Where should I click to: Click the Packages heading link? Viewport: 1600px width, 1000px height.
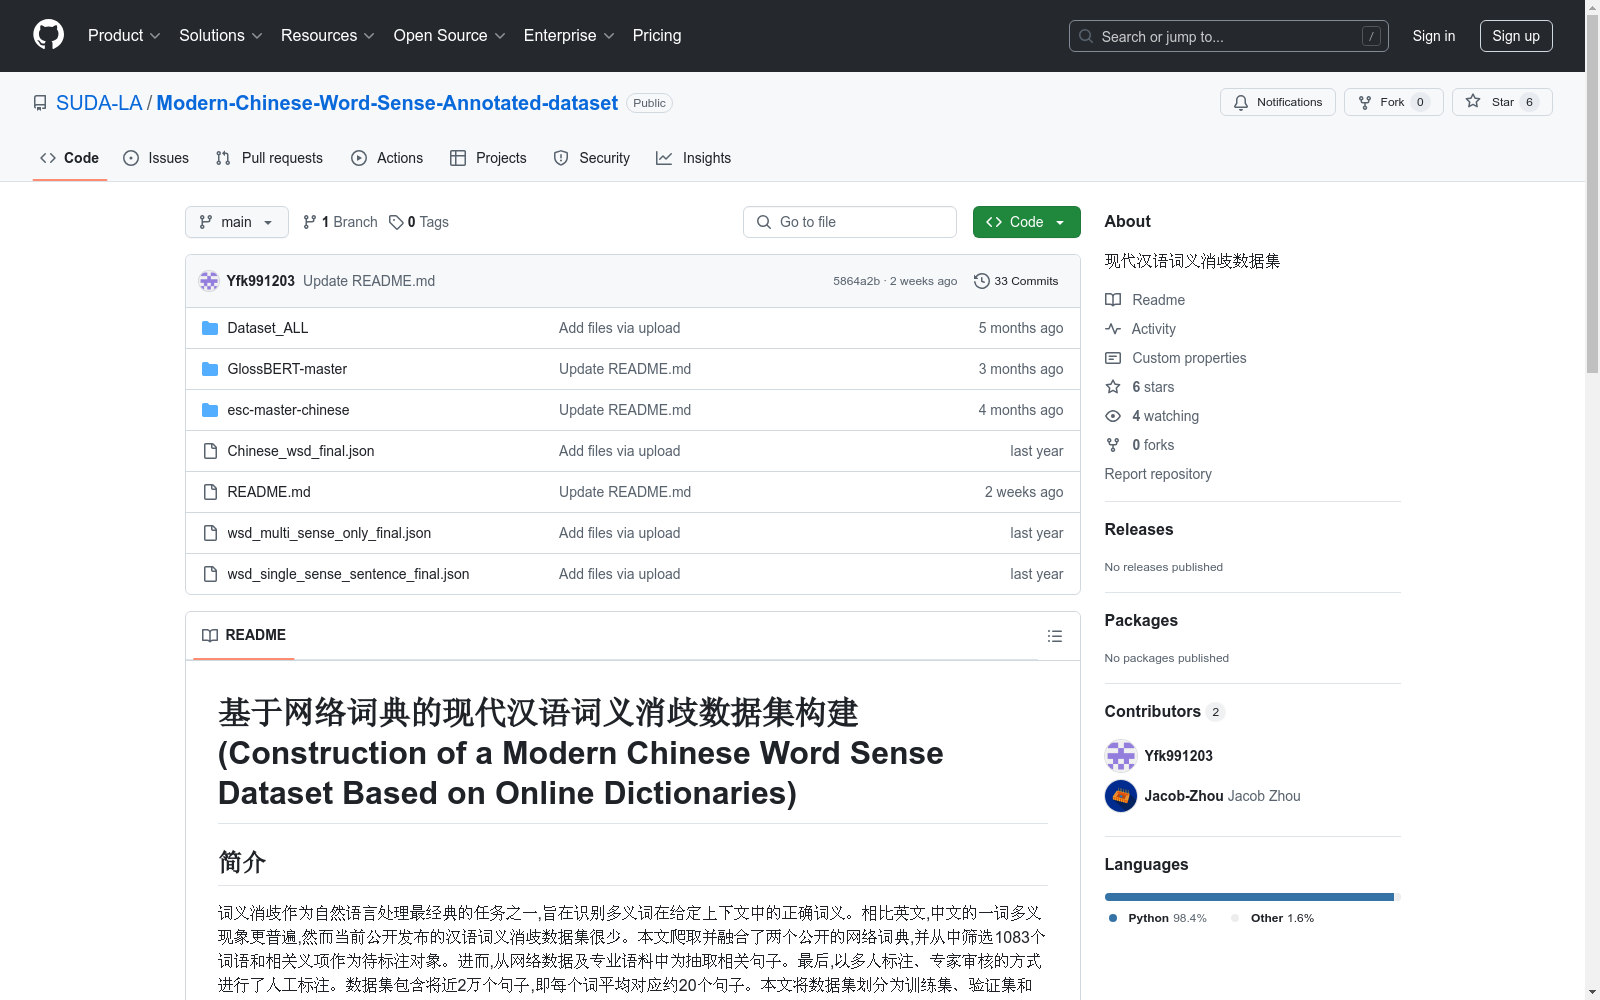[x=1141, y=620]
